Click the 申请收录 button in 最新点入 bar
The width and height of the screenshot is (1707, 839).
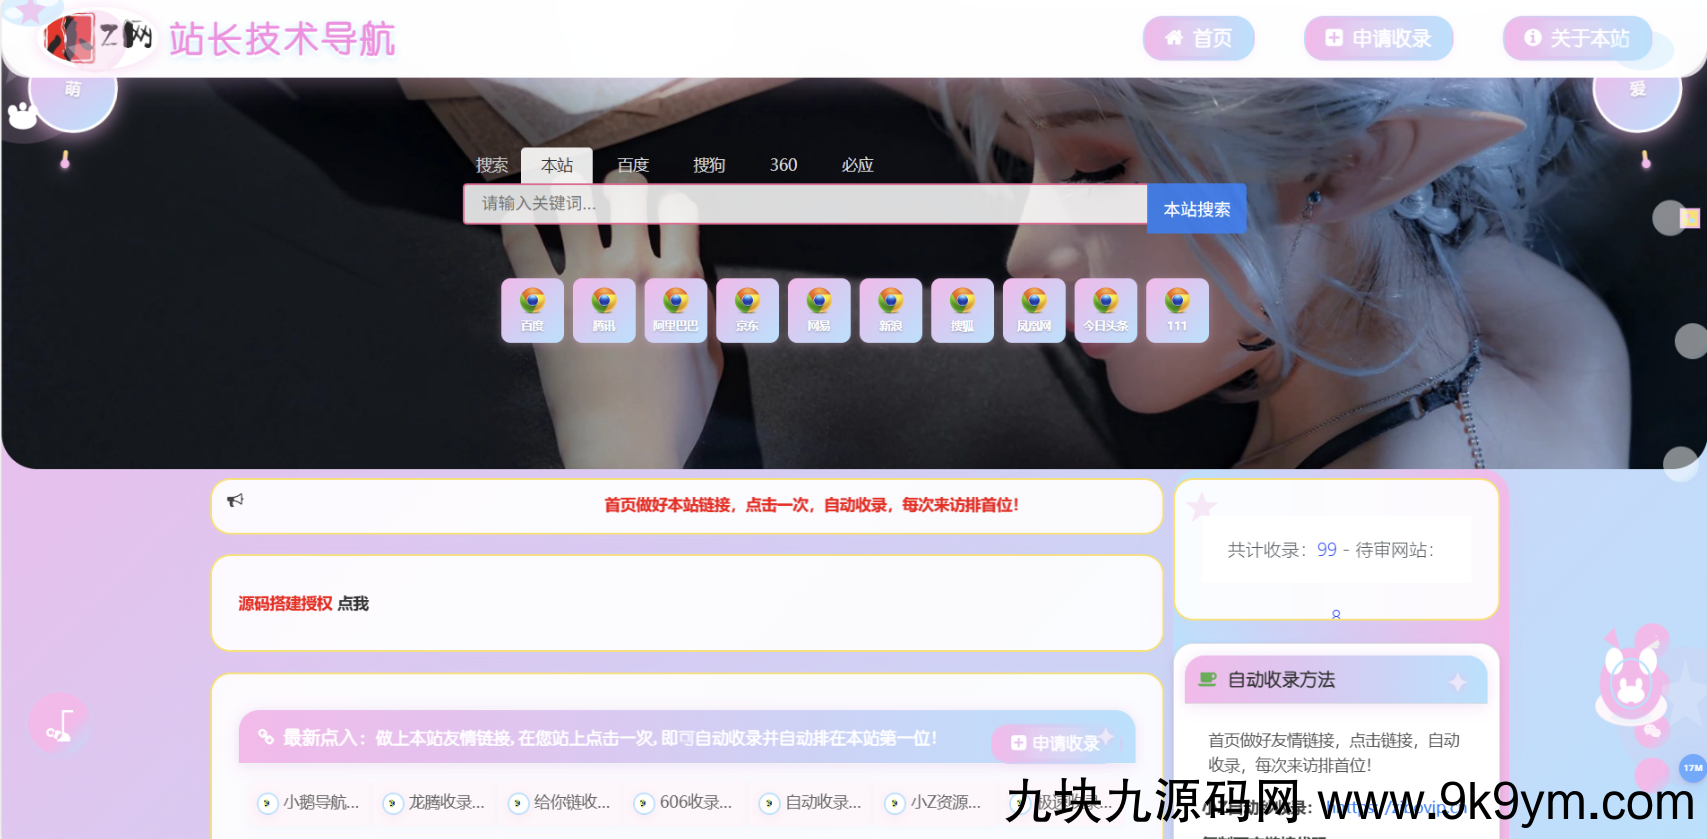click(1056, 743)
